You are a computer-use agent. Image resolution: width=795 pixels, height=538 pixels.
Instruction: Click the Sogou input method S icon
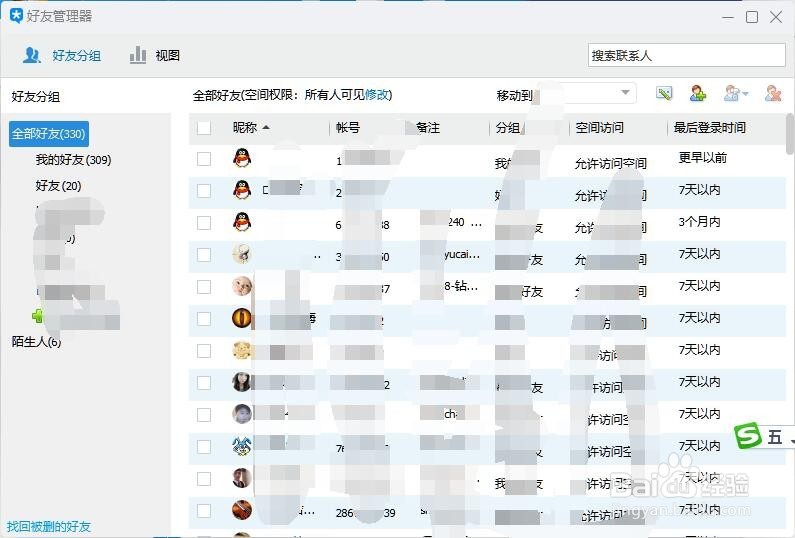click(748, 436)
